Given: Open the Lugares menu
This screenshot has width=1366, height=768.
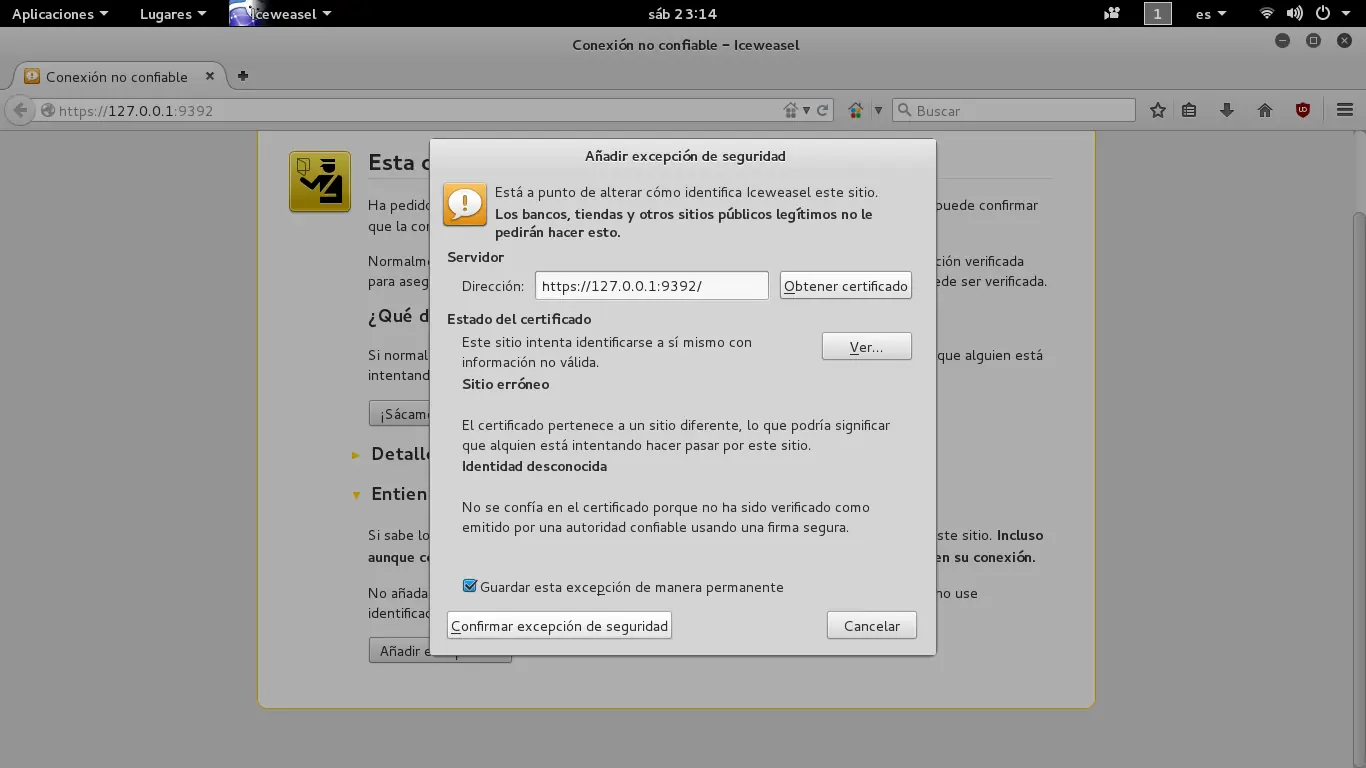Looking at the screenshot, I should tap(173, 14).
